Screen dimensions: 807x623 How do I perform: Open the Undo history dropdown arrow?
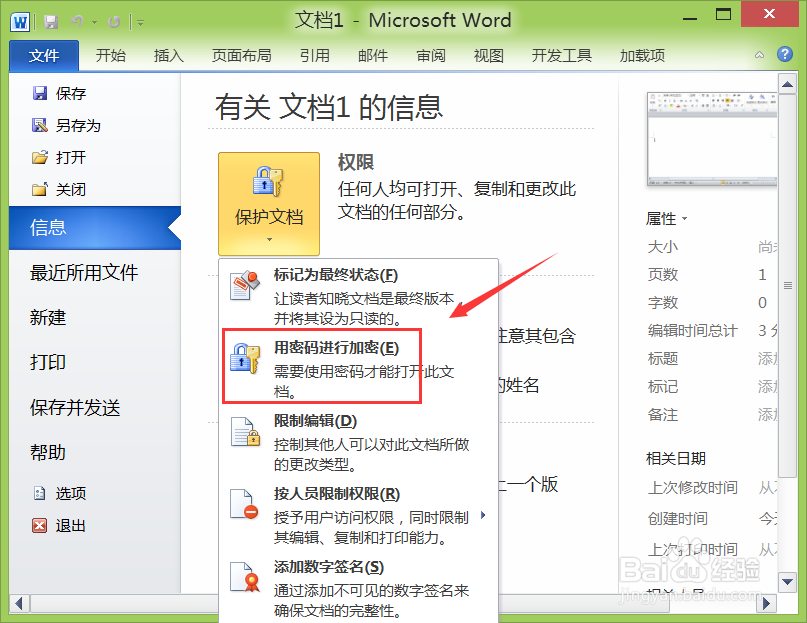click(94, 22)
